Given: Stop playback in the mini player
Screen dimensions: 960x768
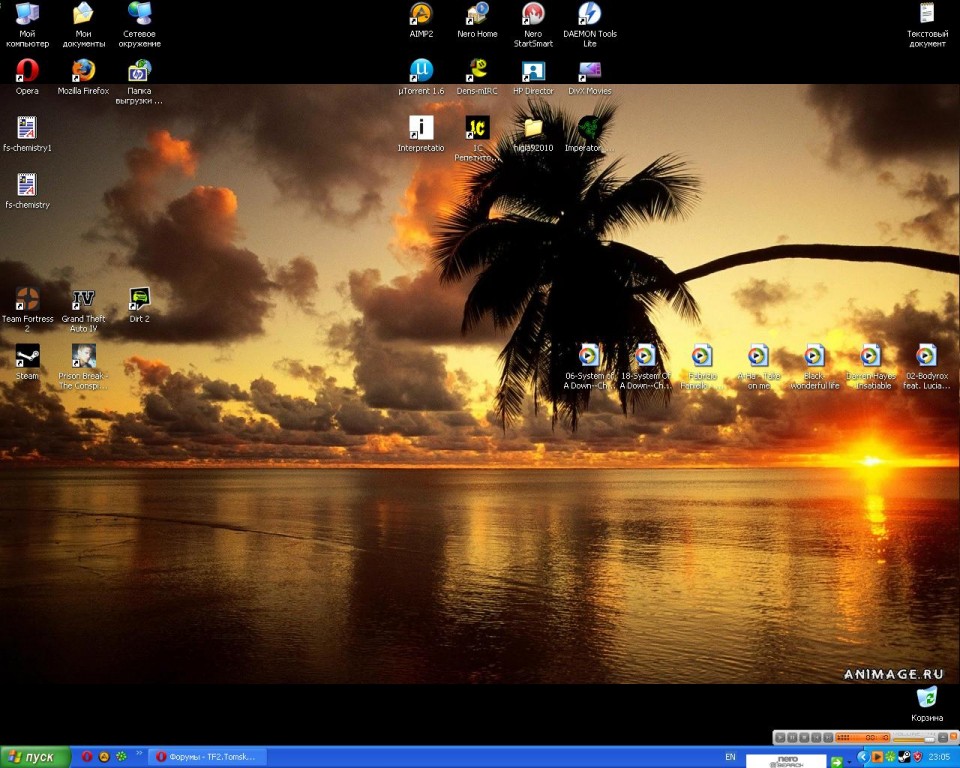Looking at the screenshot, I should [x=804, y=737].
